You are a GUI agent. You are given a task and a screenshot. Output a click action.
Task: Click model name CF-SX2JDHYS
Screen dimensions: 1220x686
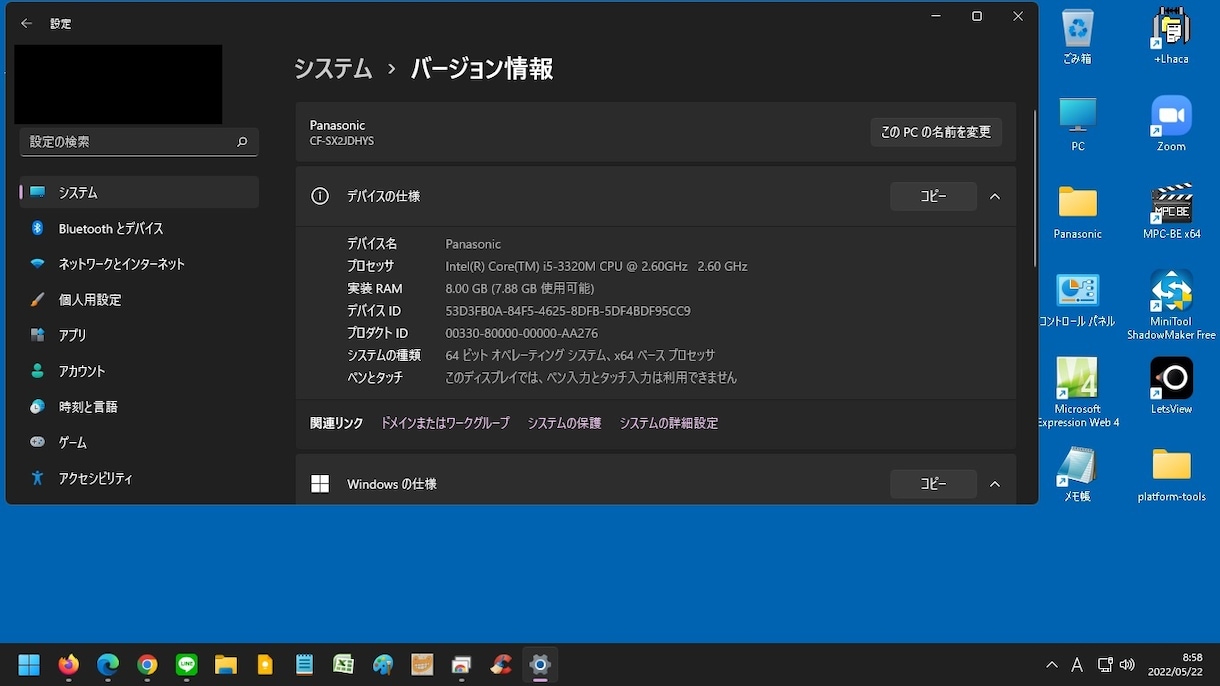pos(341,142)
